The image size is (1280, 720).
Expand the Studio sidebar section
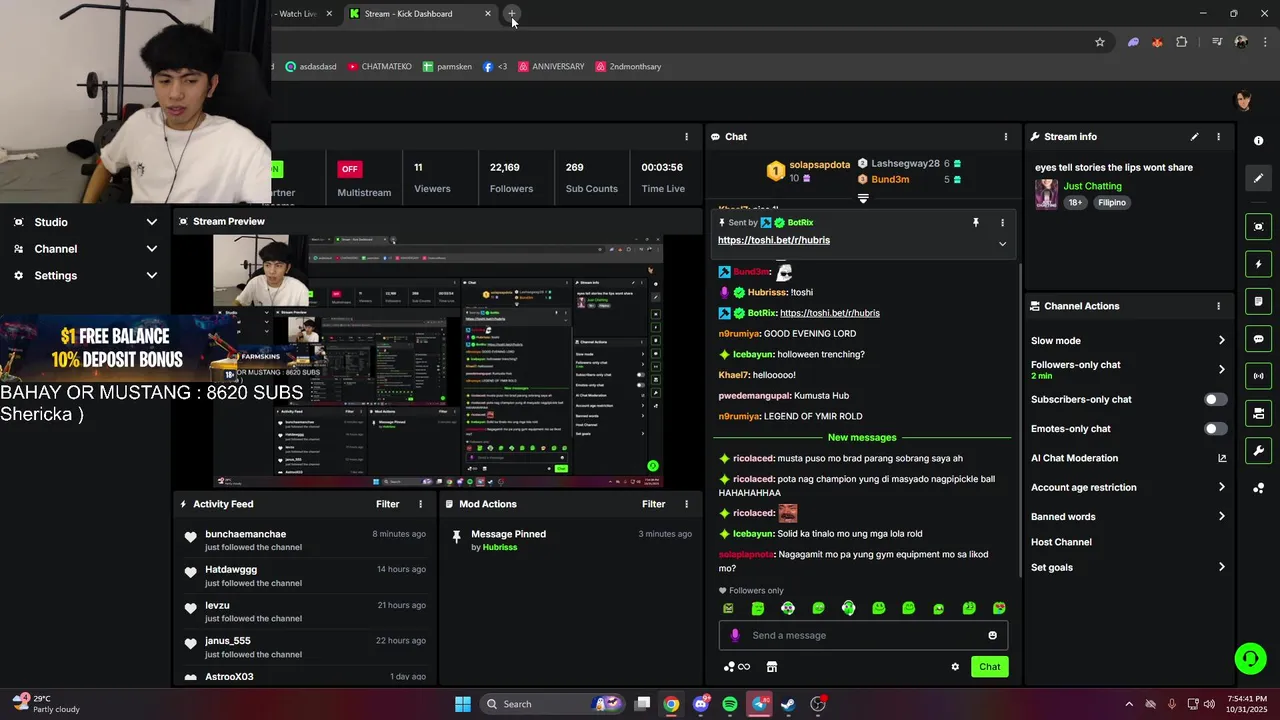point(85,222)
